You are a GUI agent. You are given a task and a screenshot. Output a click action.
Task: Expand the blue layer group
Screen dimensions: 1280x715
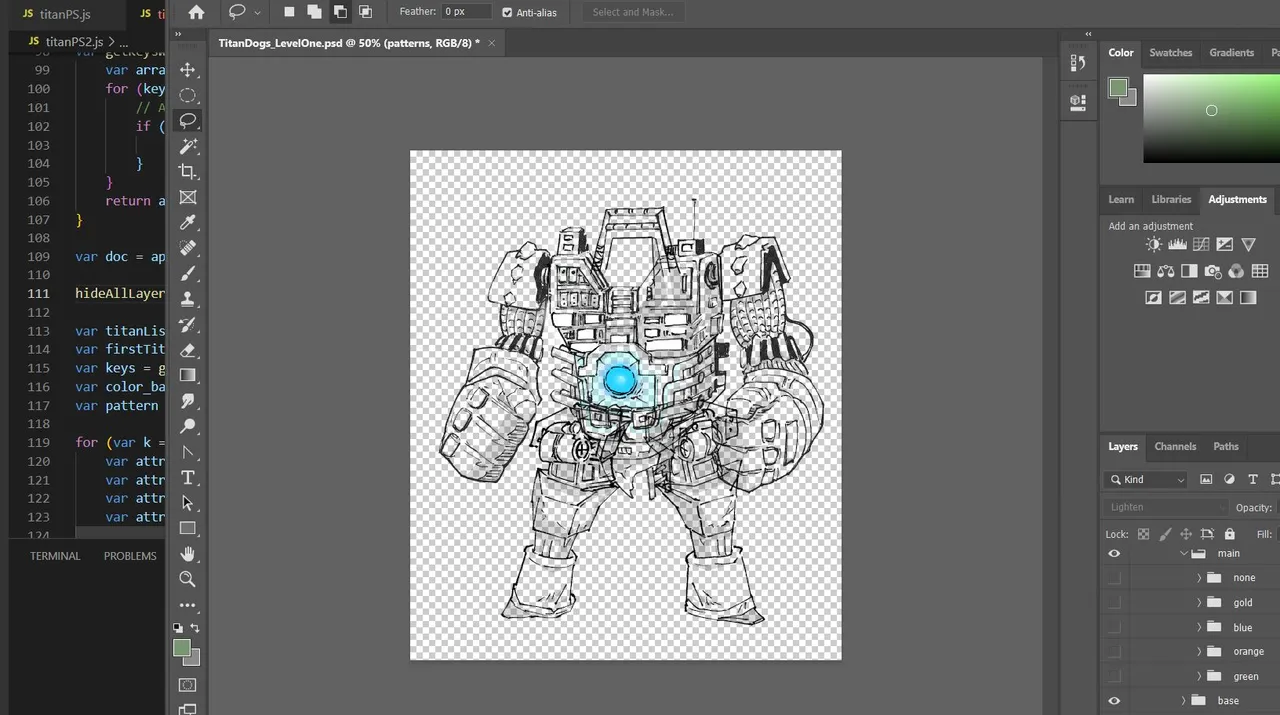click(x=1199, y=628)
